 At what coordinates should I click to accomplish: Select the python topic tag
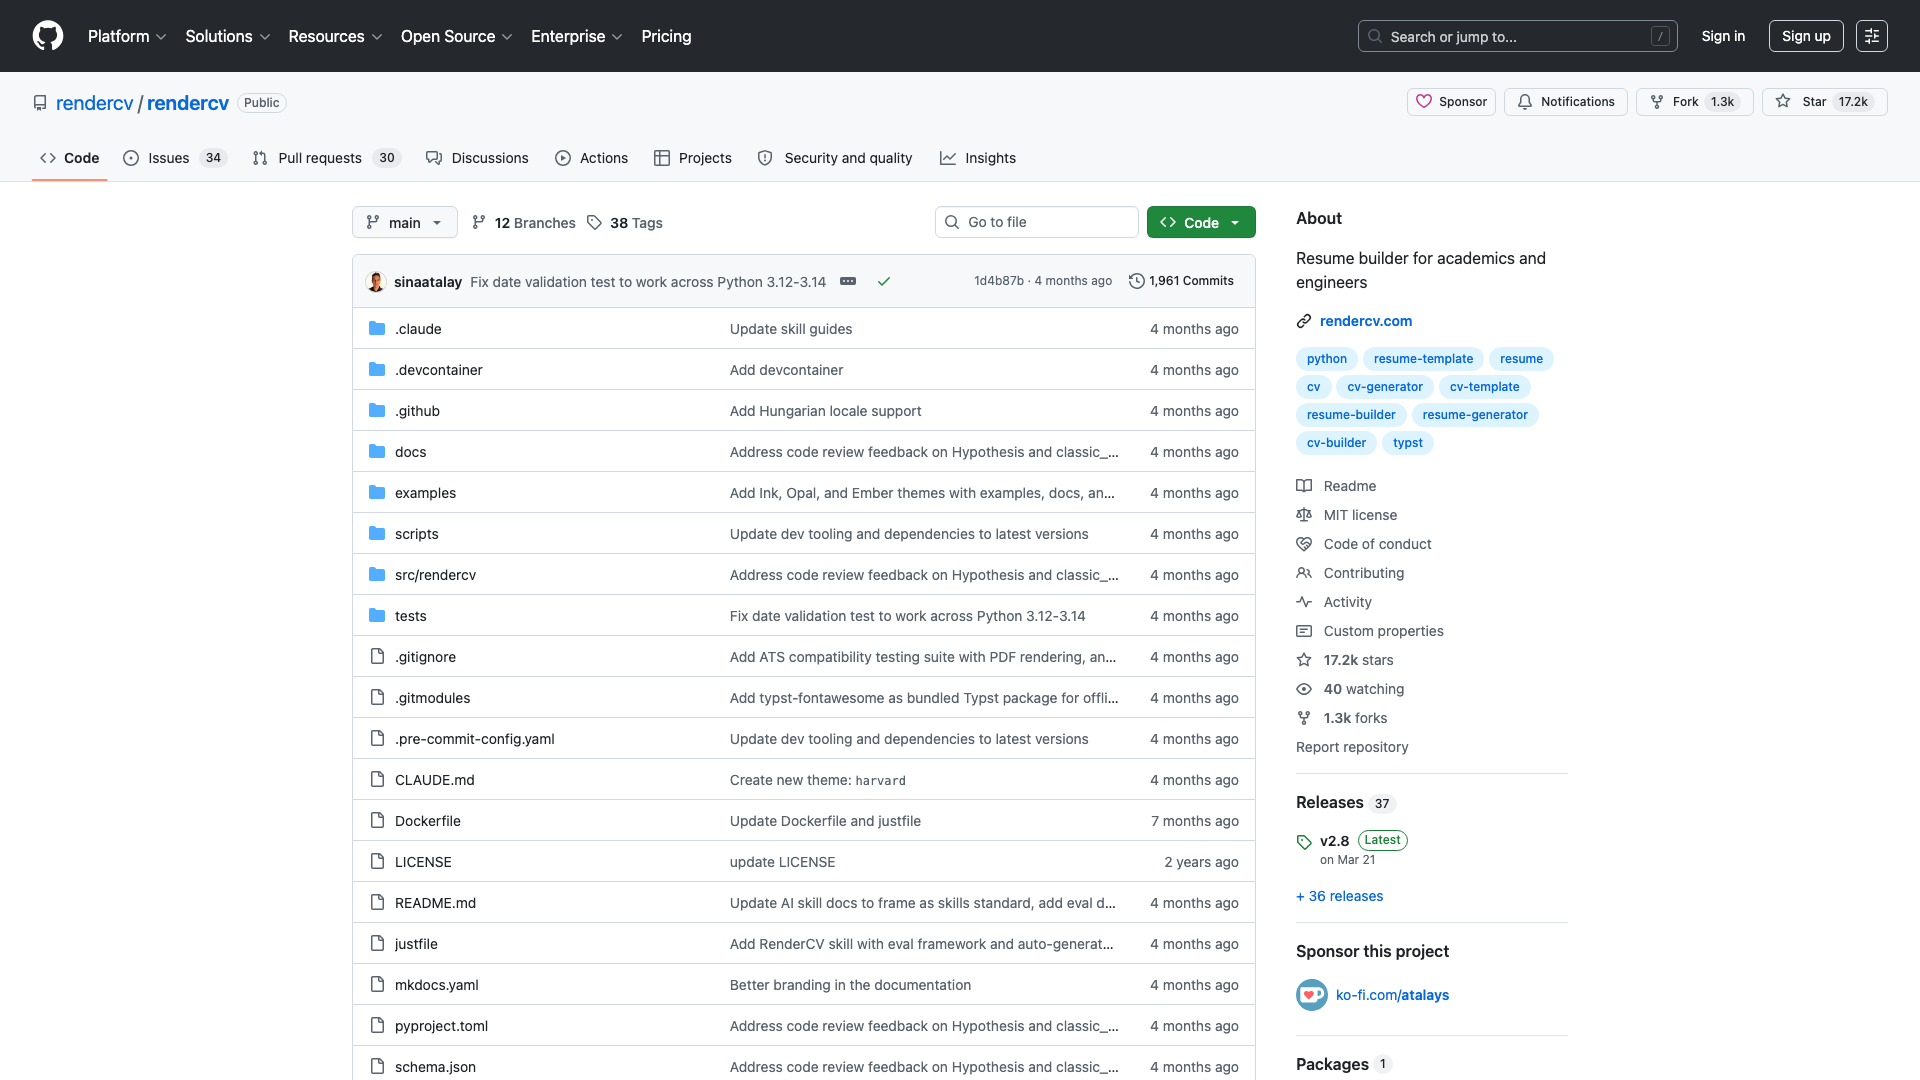click(x=1326, y=359)
